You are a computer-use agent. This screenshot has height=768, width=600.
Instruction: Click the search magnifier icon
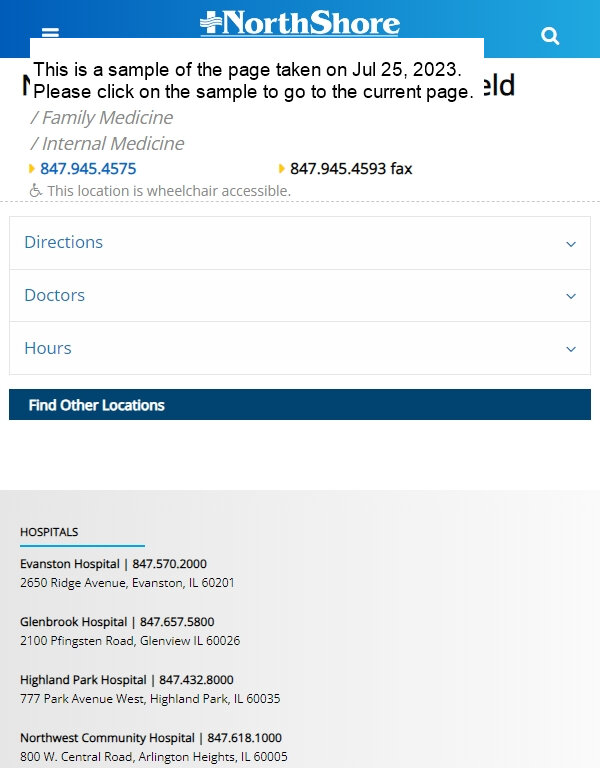tap(550, 36)
